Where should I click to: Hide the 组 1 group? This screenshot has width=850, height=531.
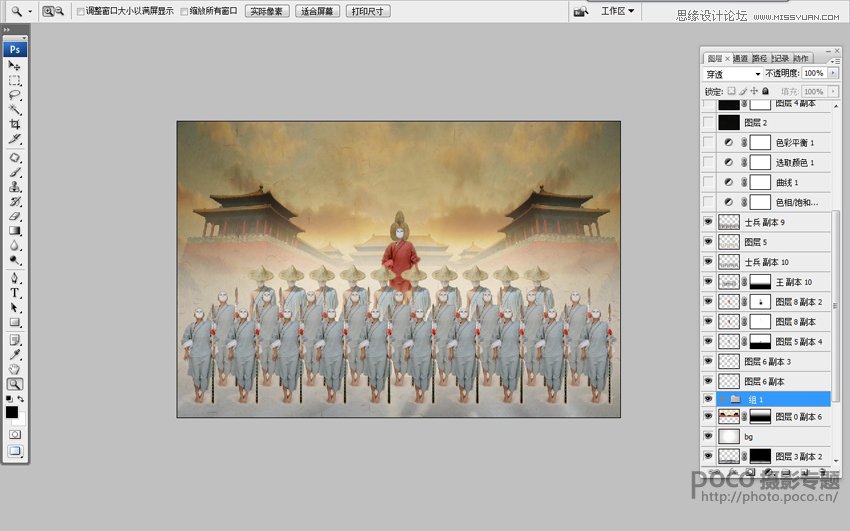708,399
